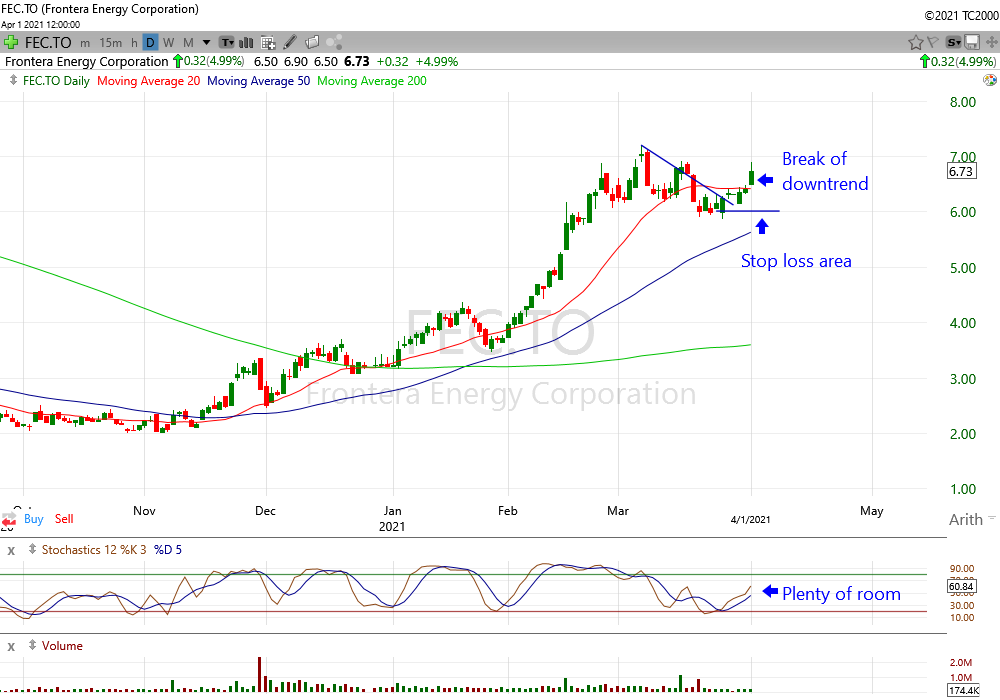Click the red Sell link
Image resolution: width=1000 pixels, height=700 pixels.
click(x=64, y=519)
